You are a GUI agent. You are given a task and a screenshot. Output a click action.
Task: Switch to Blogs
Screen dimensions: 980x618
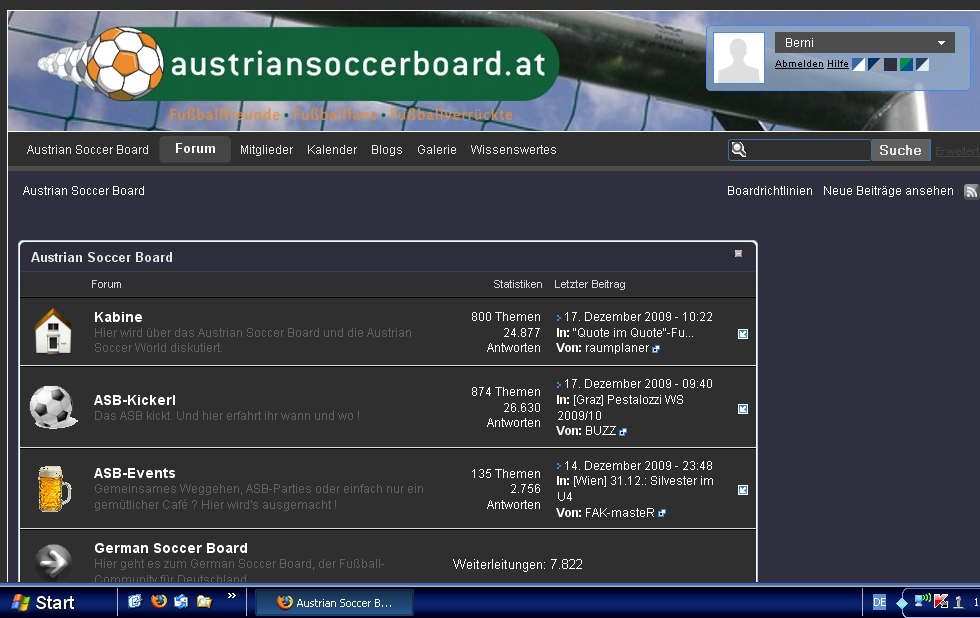(x=387, y=150)
